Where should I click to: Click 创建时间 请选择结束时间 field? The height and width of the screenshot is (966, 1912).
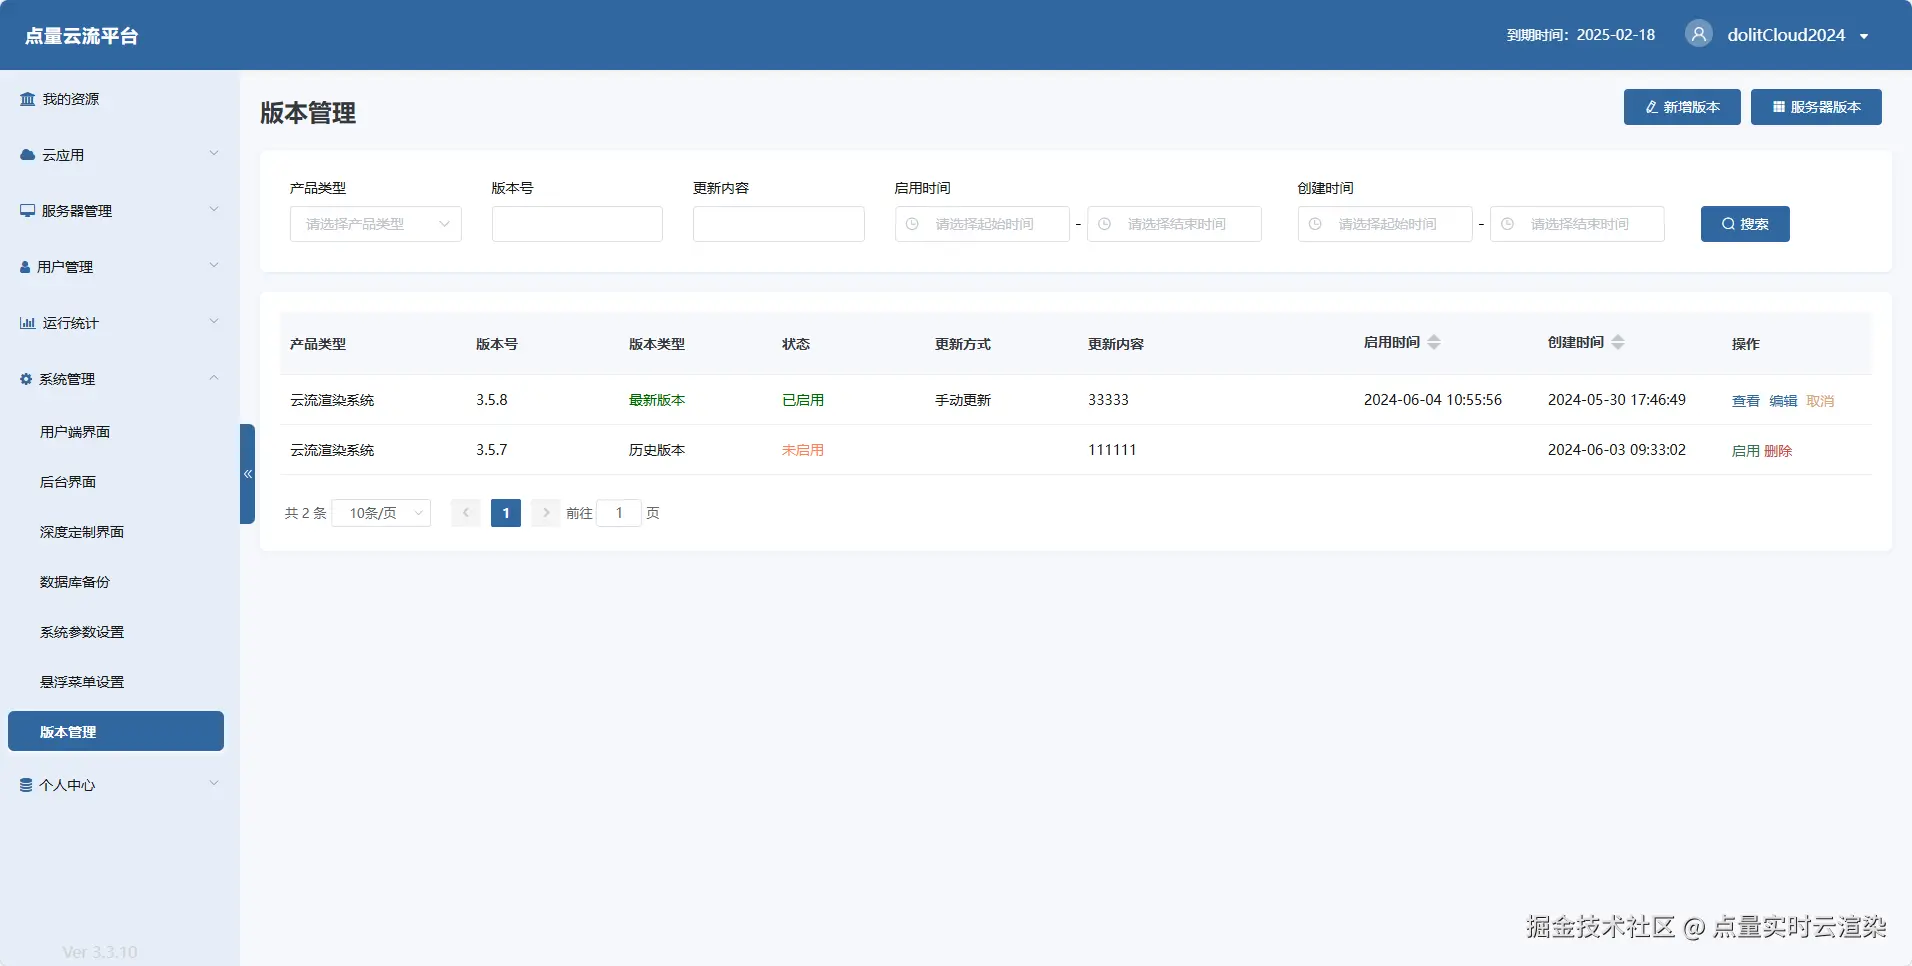(1577, 224)
